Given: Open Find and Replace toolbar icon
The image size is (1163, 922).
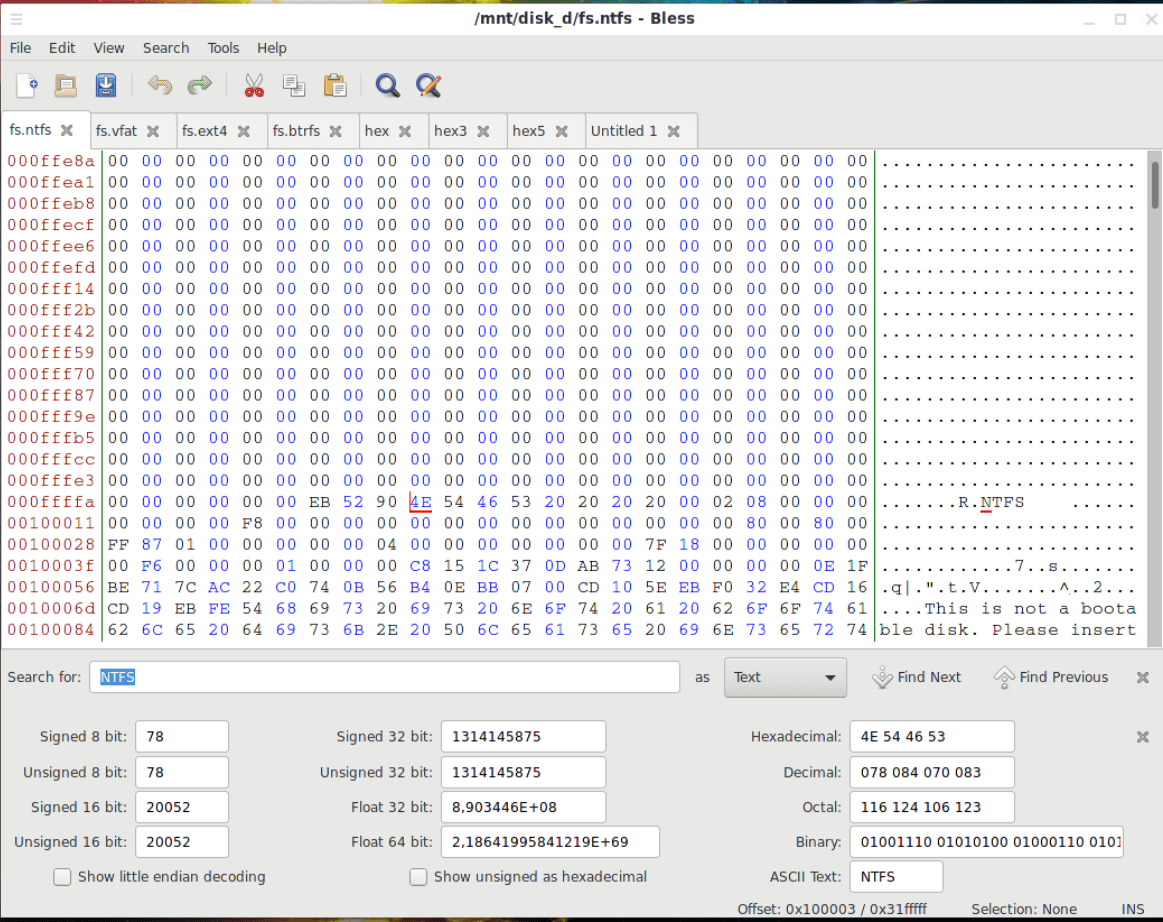Looking at the screenshot, I should pos(428,85).
